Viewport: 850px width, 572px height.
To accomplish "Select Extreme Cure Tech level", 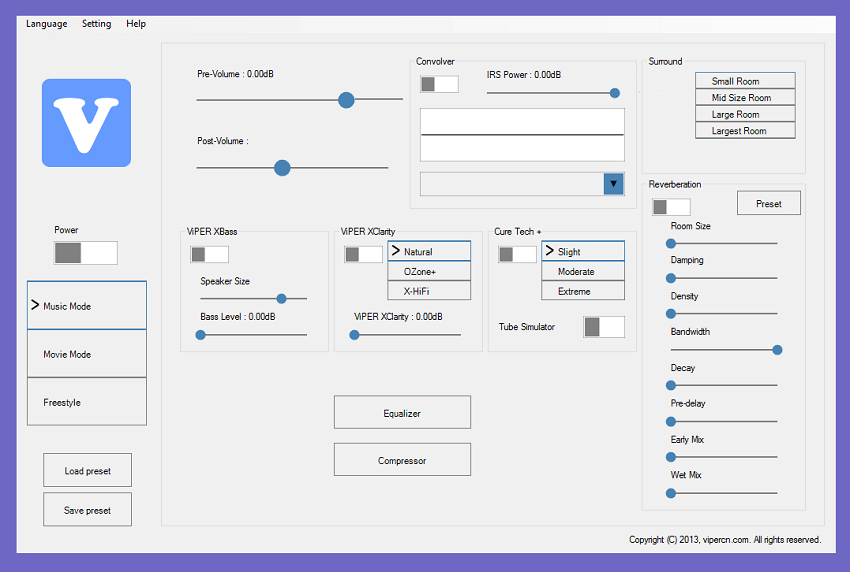I will click(x=583, y=291).
